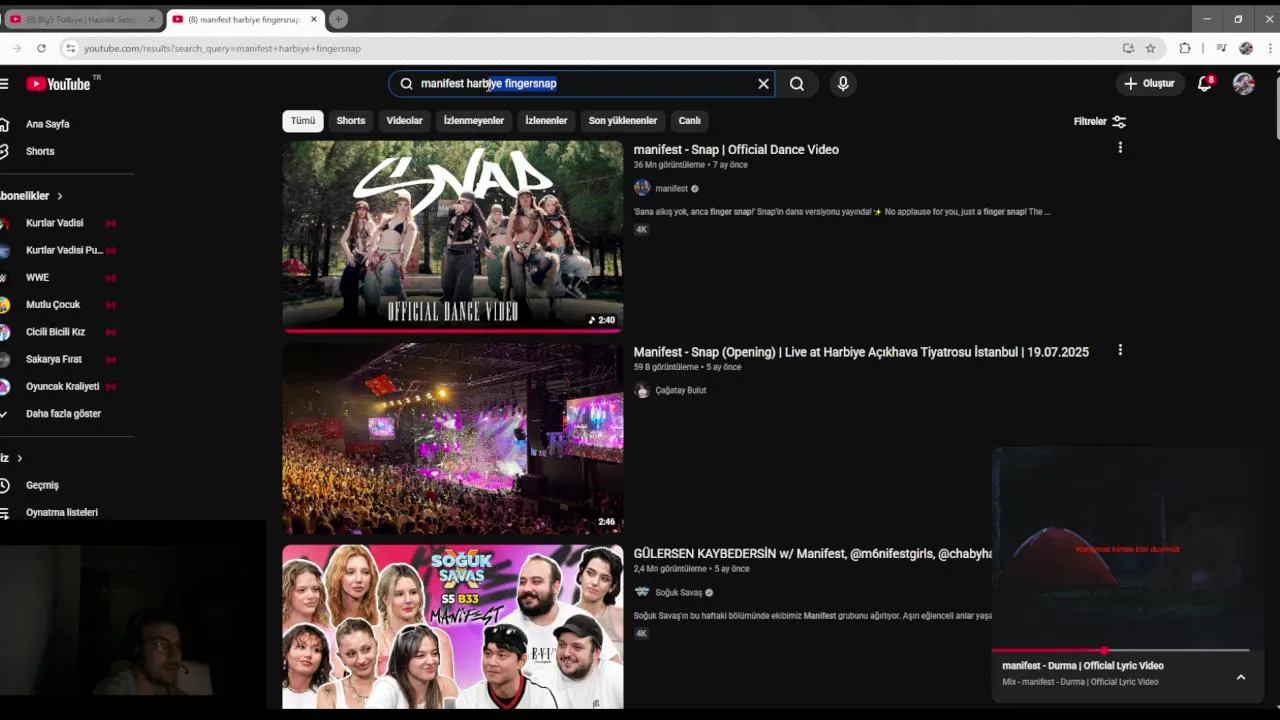Select the Shorts filter chip
Viewport: 1280px width, 720px height.
tap(351, 121)
